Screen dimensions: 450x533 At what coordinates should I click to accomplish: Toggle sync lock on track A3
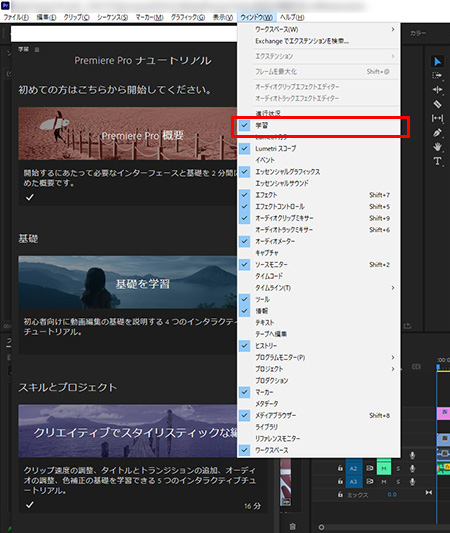(x=369, y=482)
